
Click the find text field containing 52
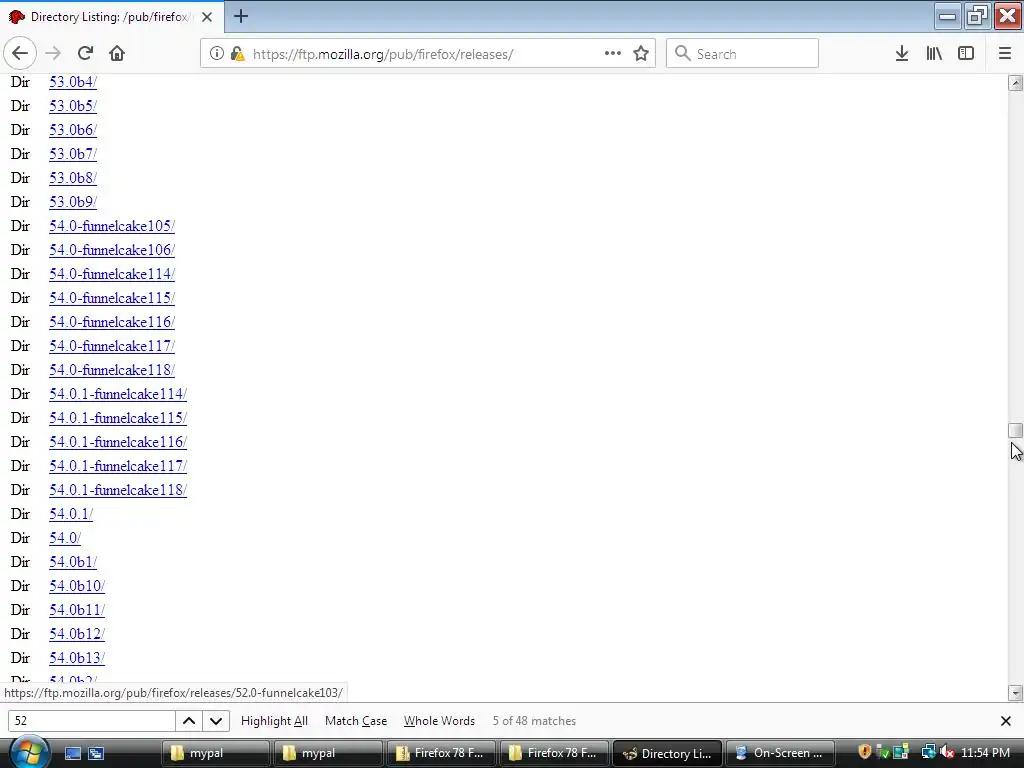pyautogui.click(x=91, y=721)
